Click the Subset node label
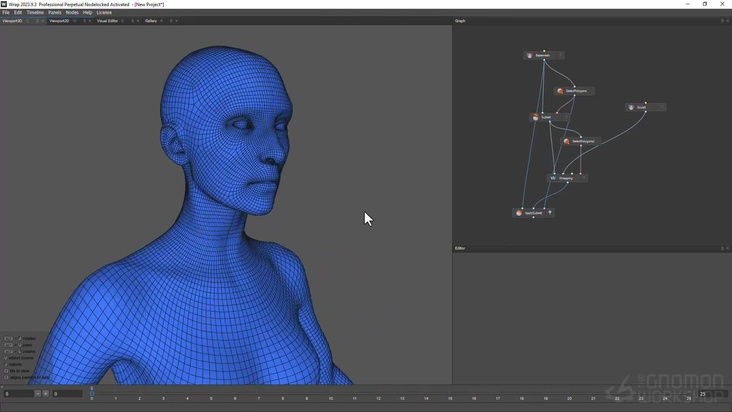 point(546,117)
